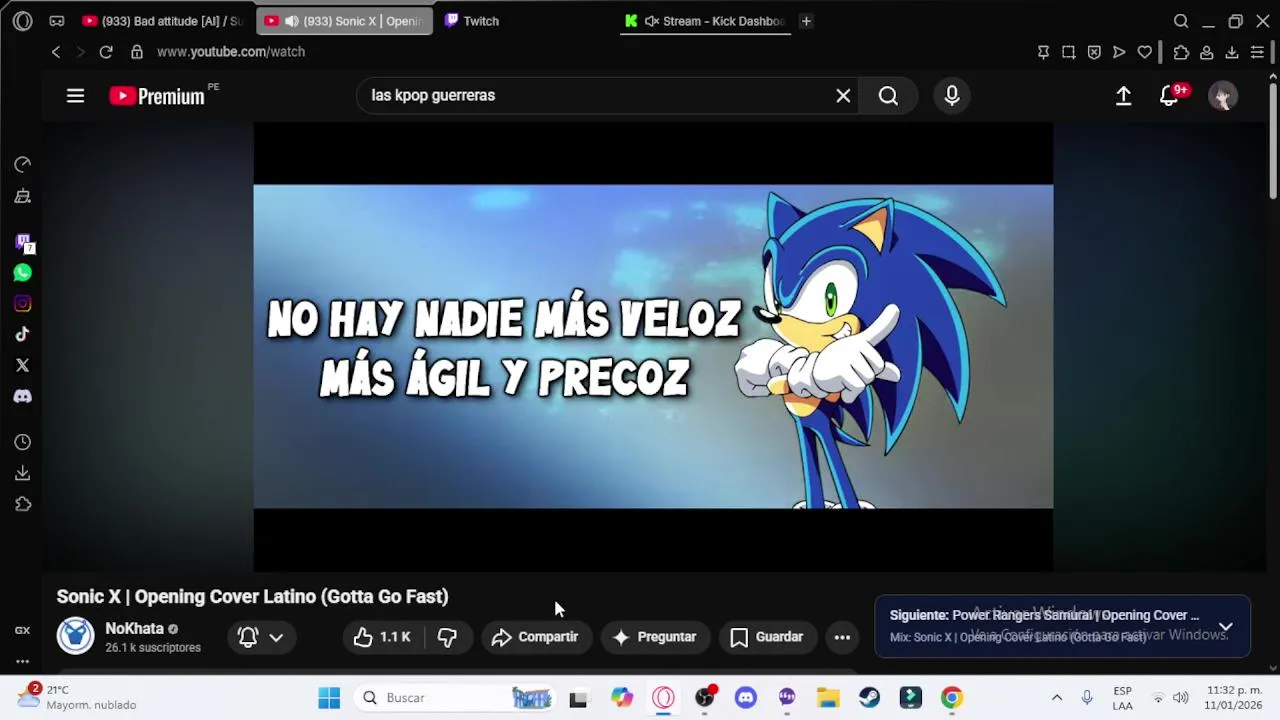Open TikTok in the Opera sidebar
The width and height of the screenshot is (1280, 720).
[23, 335]
